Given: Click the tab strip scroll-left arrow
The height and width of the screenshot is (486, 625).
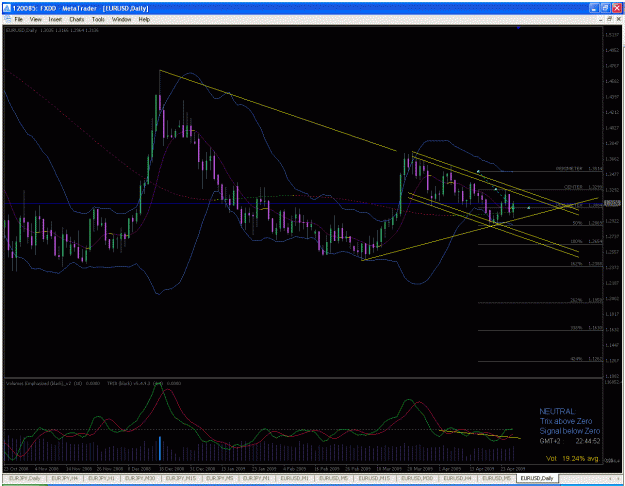Looking at the screenshot, I should [610, 478].
